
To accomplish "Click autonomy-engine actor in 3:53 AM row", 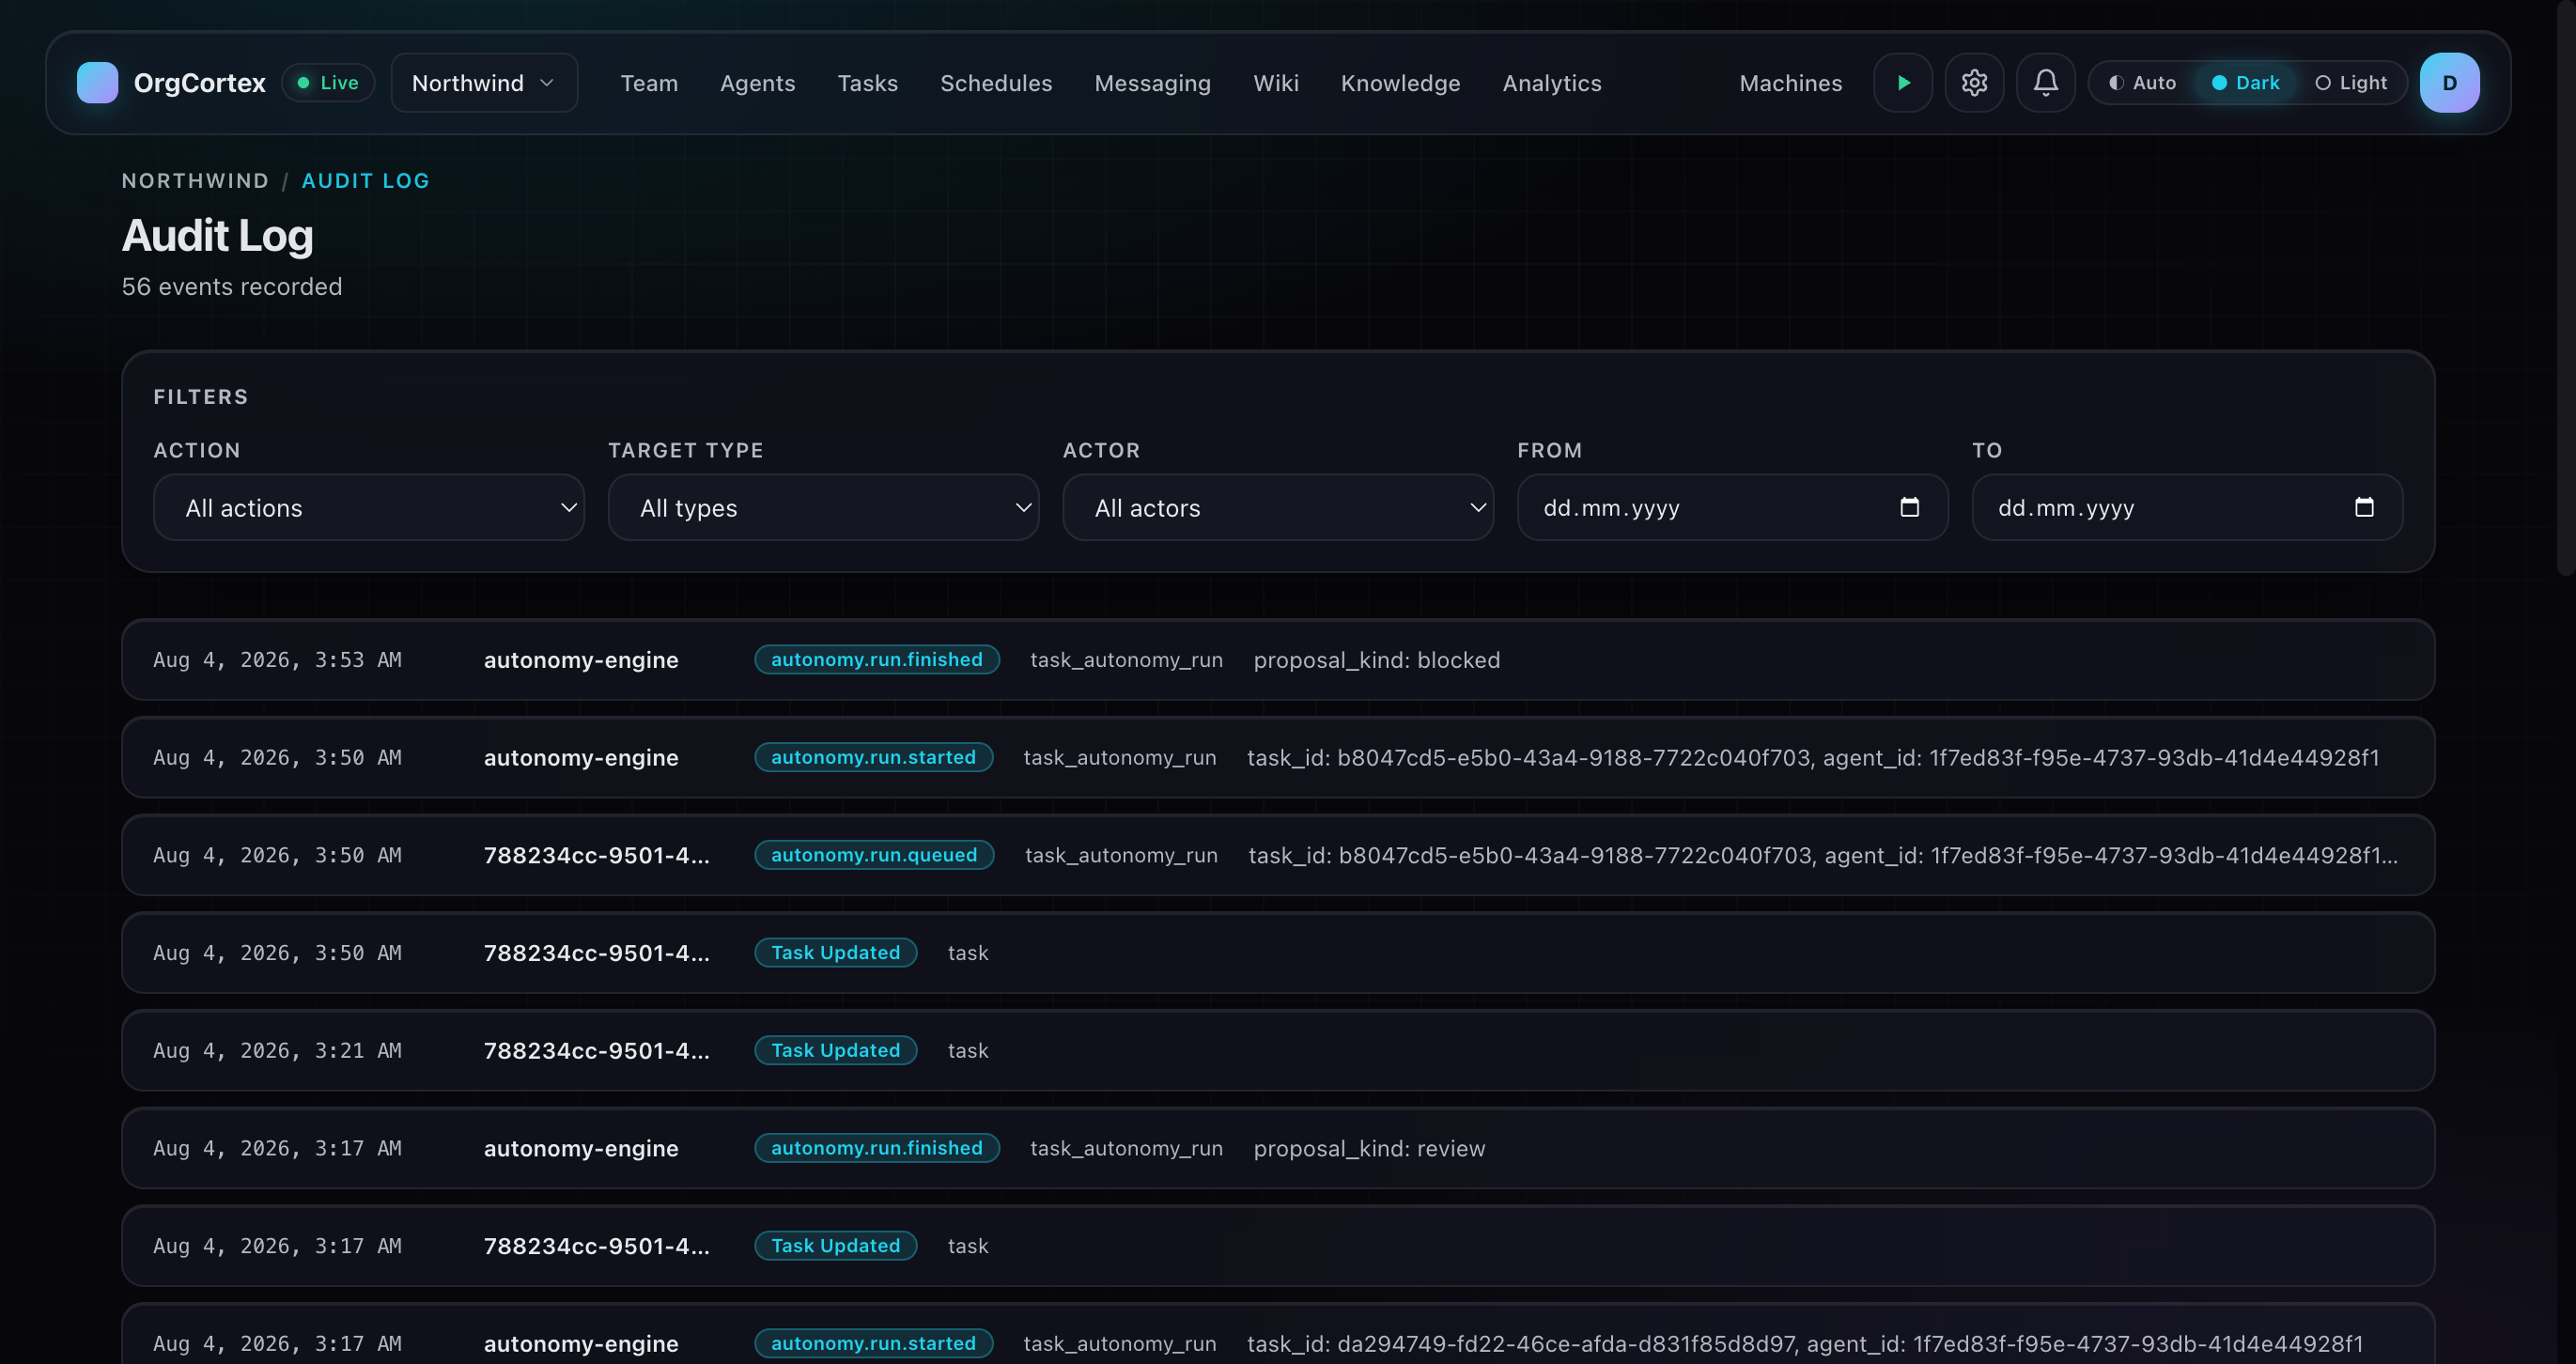I will pyautogui.click(x=581, y=660).
